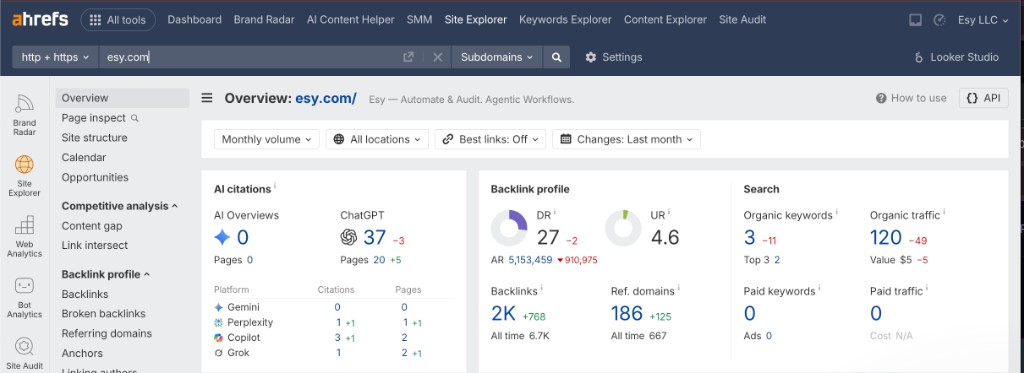Viewport: 1024px width, 373px height.
Task: Open Brand Radar sidebar icon
Action: point(24,114)
